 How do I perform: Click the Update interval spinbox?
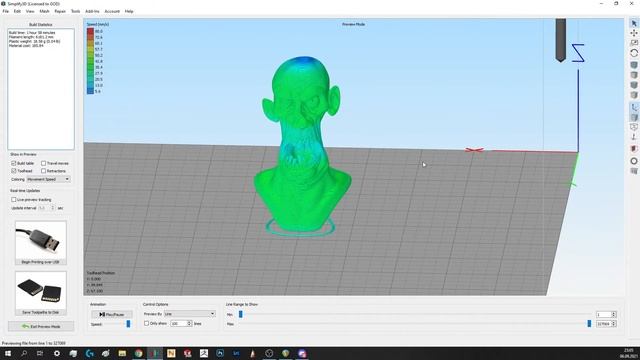(x=47, y=208)
